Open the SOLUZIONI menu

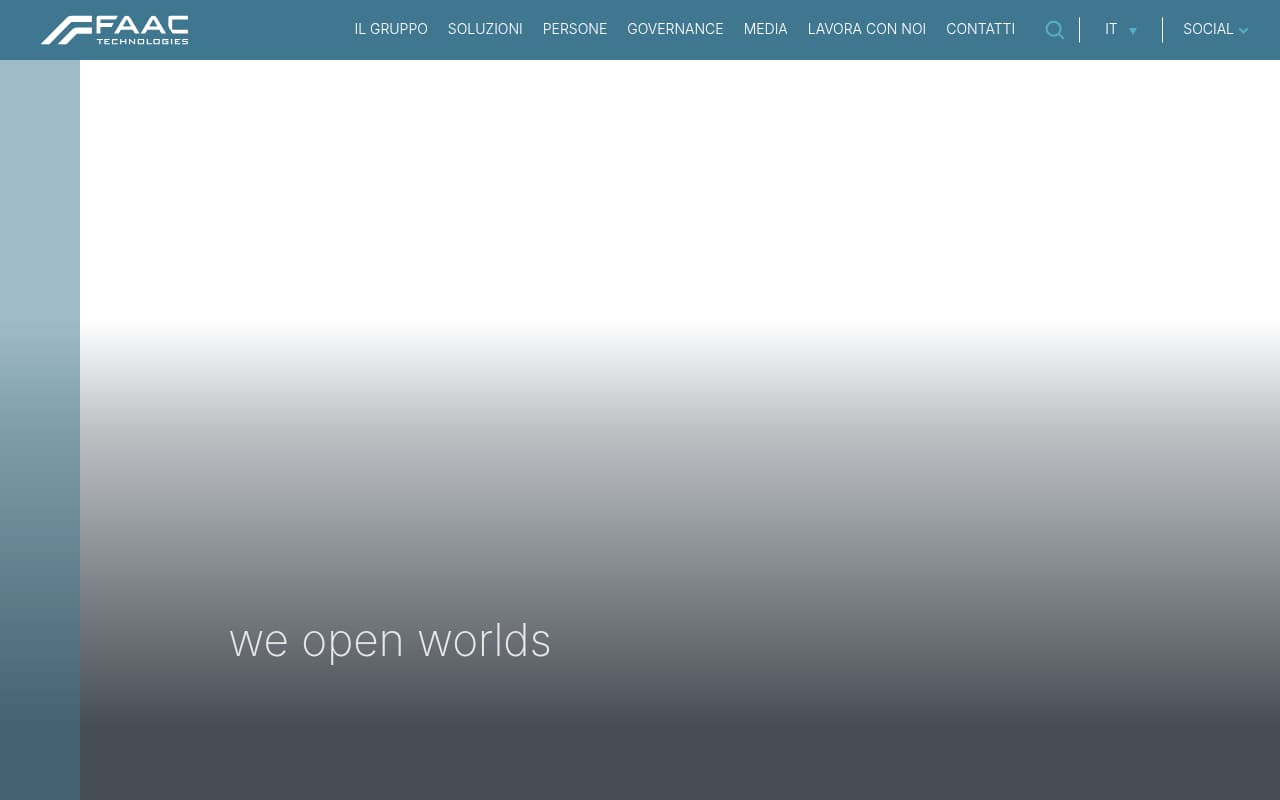[485, 29]
